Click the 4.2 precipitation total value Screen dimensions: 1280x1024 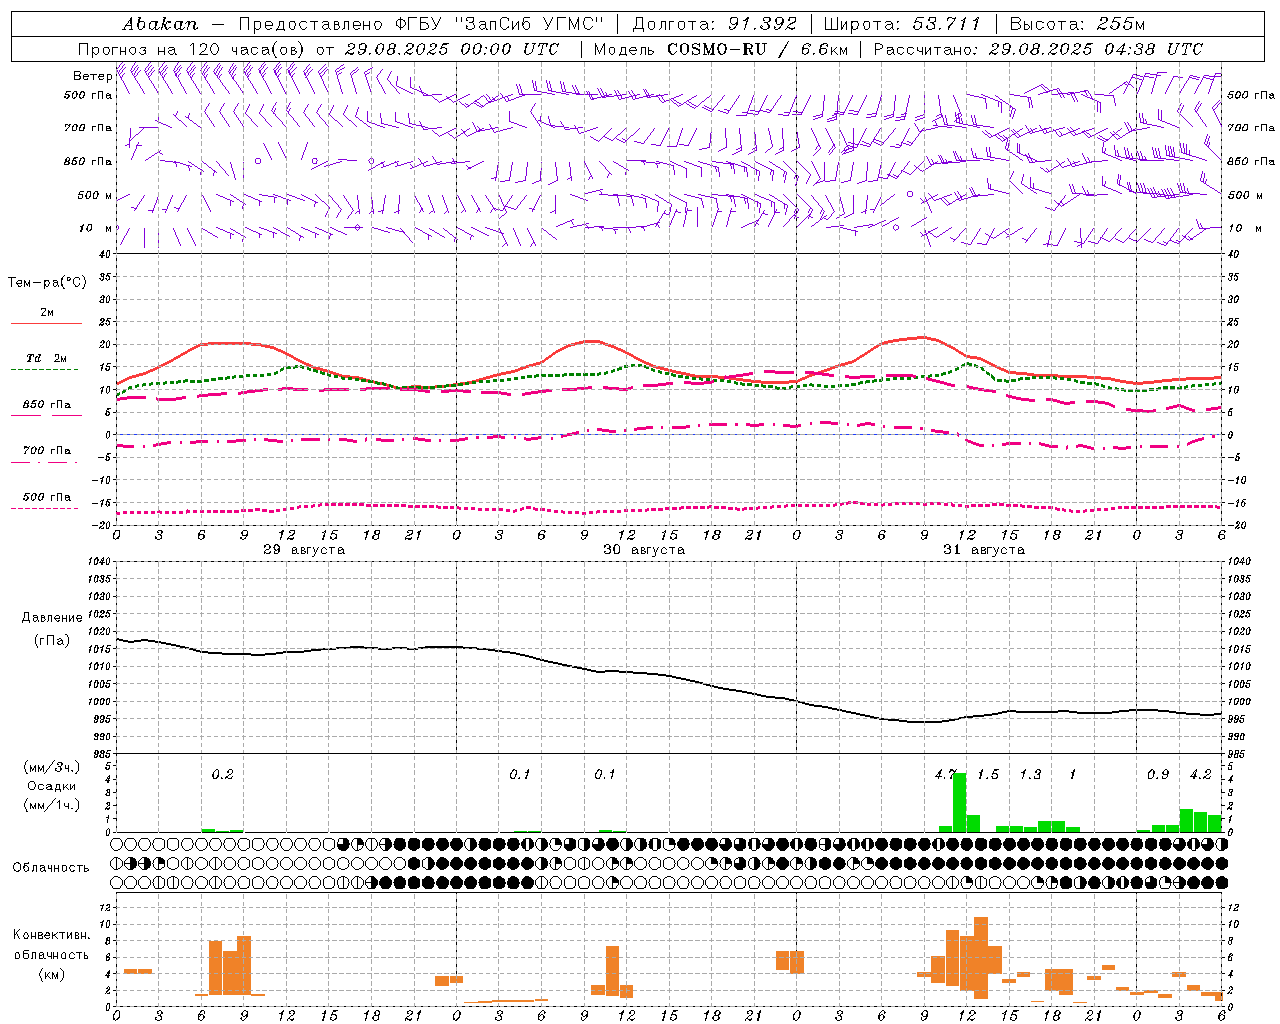(1200, 774)
